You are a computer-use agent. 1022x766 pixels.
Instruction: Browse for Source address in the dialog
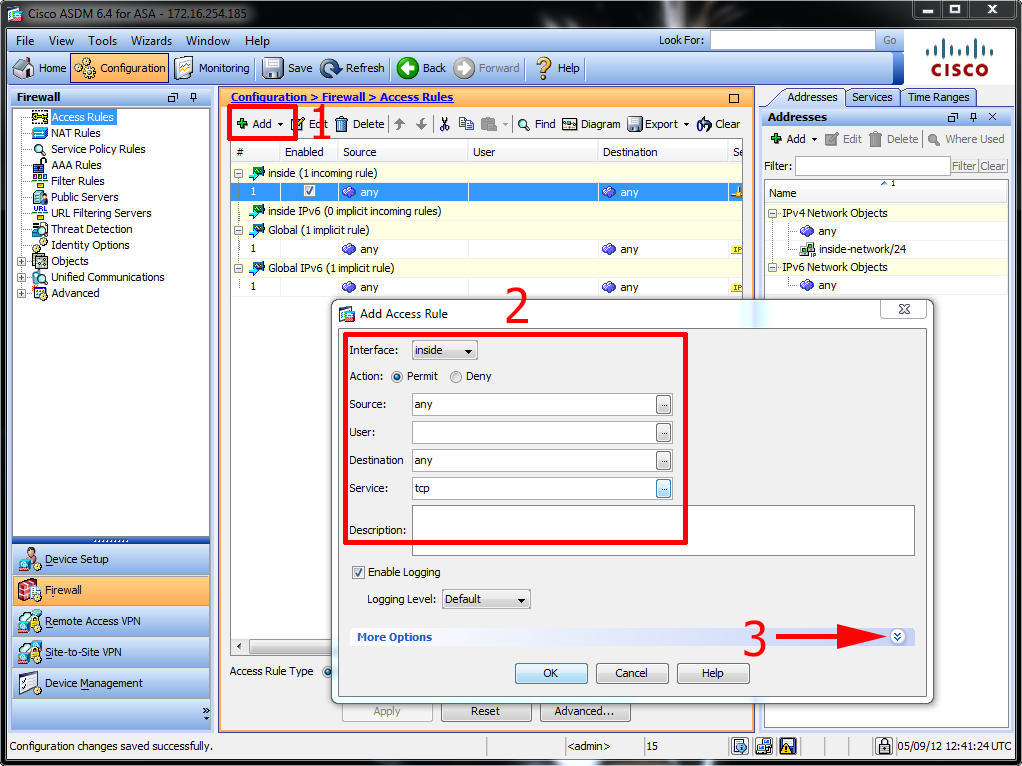pyautogui.click(x=664, y=405)
